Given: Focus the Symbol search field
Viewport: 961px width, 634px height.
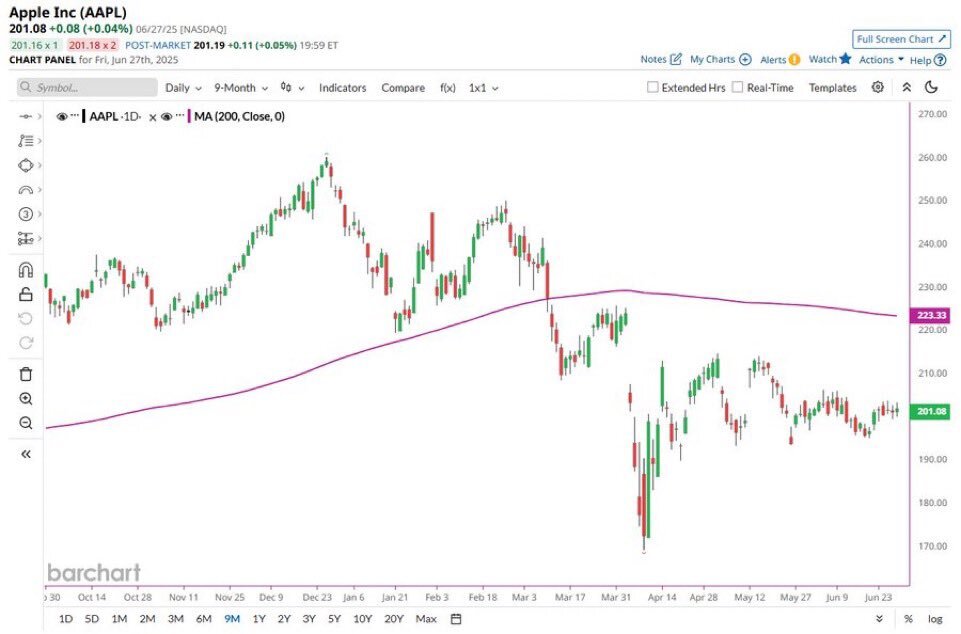Looking at the screenshot, I should (87, 87).
